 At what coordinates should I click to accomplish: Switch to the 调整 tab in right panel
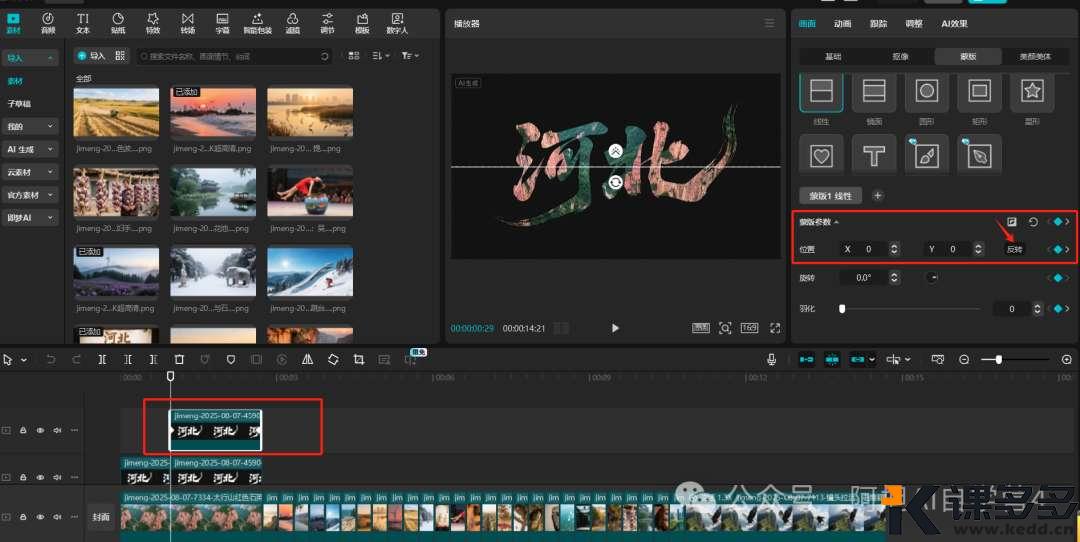(914, 23)
